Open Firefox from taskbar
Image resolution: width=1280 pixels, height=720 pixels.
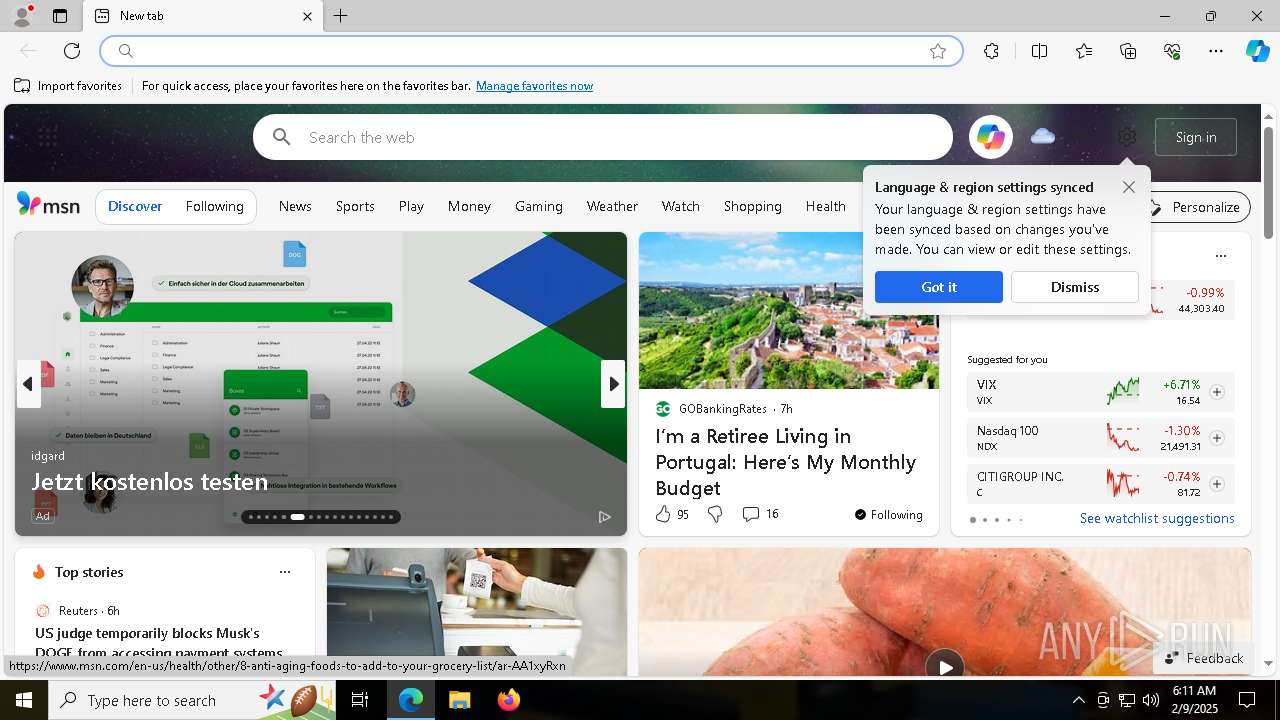[508, 700]
